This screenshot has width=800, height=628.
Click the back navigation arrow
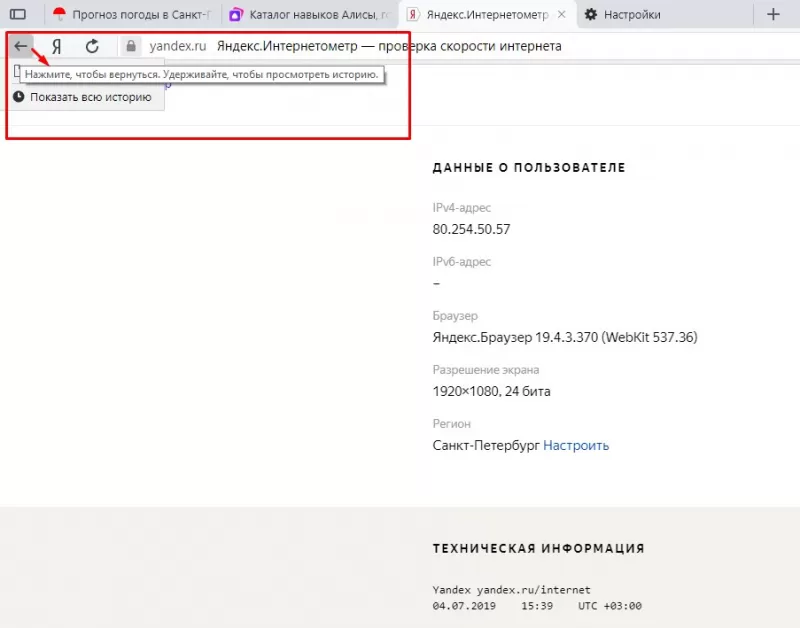pyautogui.click(x=20, y=46)
